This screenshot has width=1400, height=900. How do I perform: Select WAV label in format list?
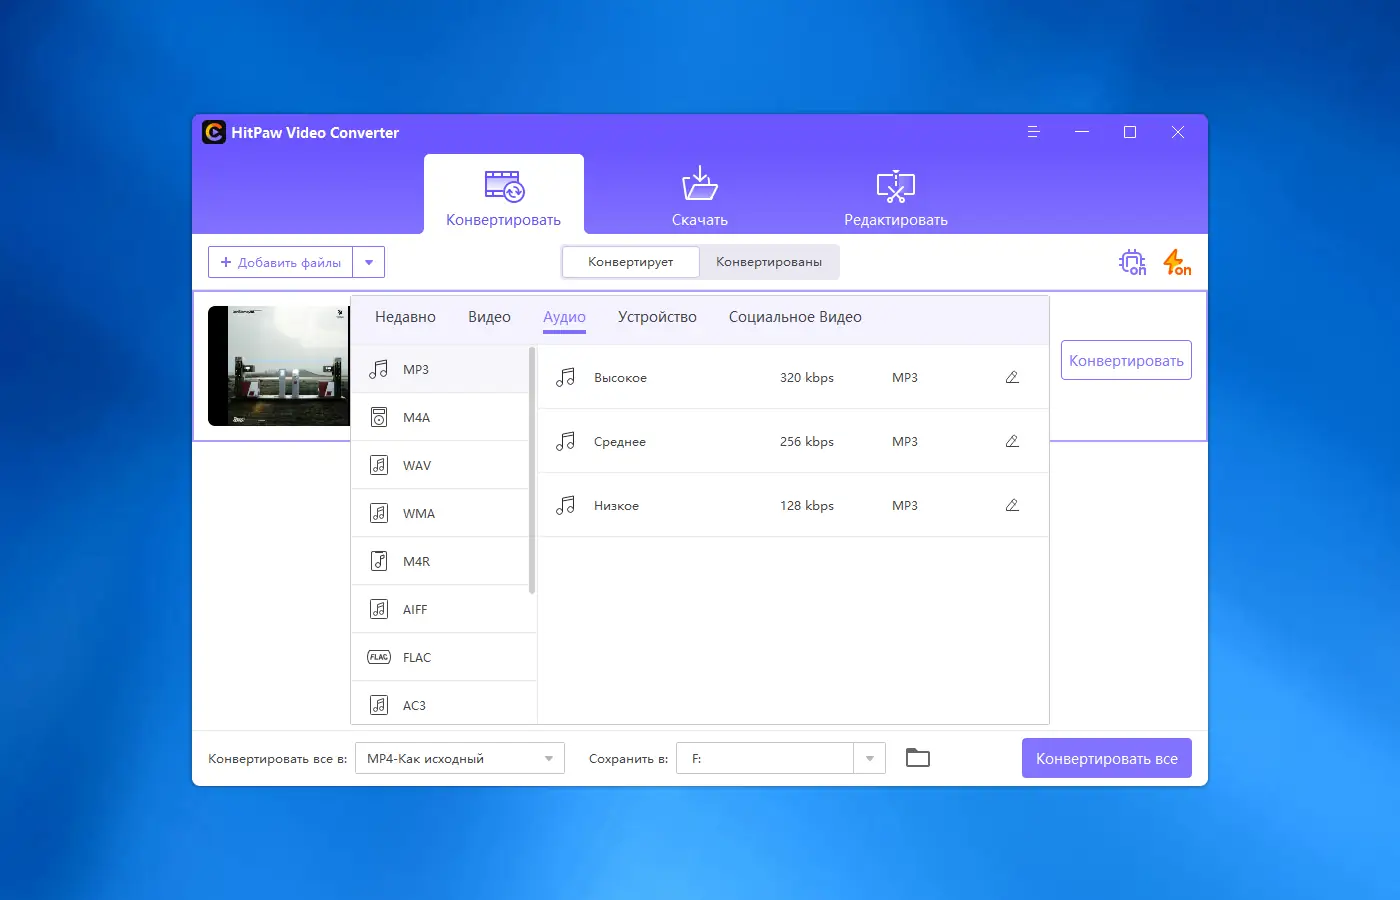tap(417, 465)
